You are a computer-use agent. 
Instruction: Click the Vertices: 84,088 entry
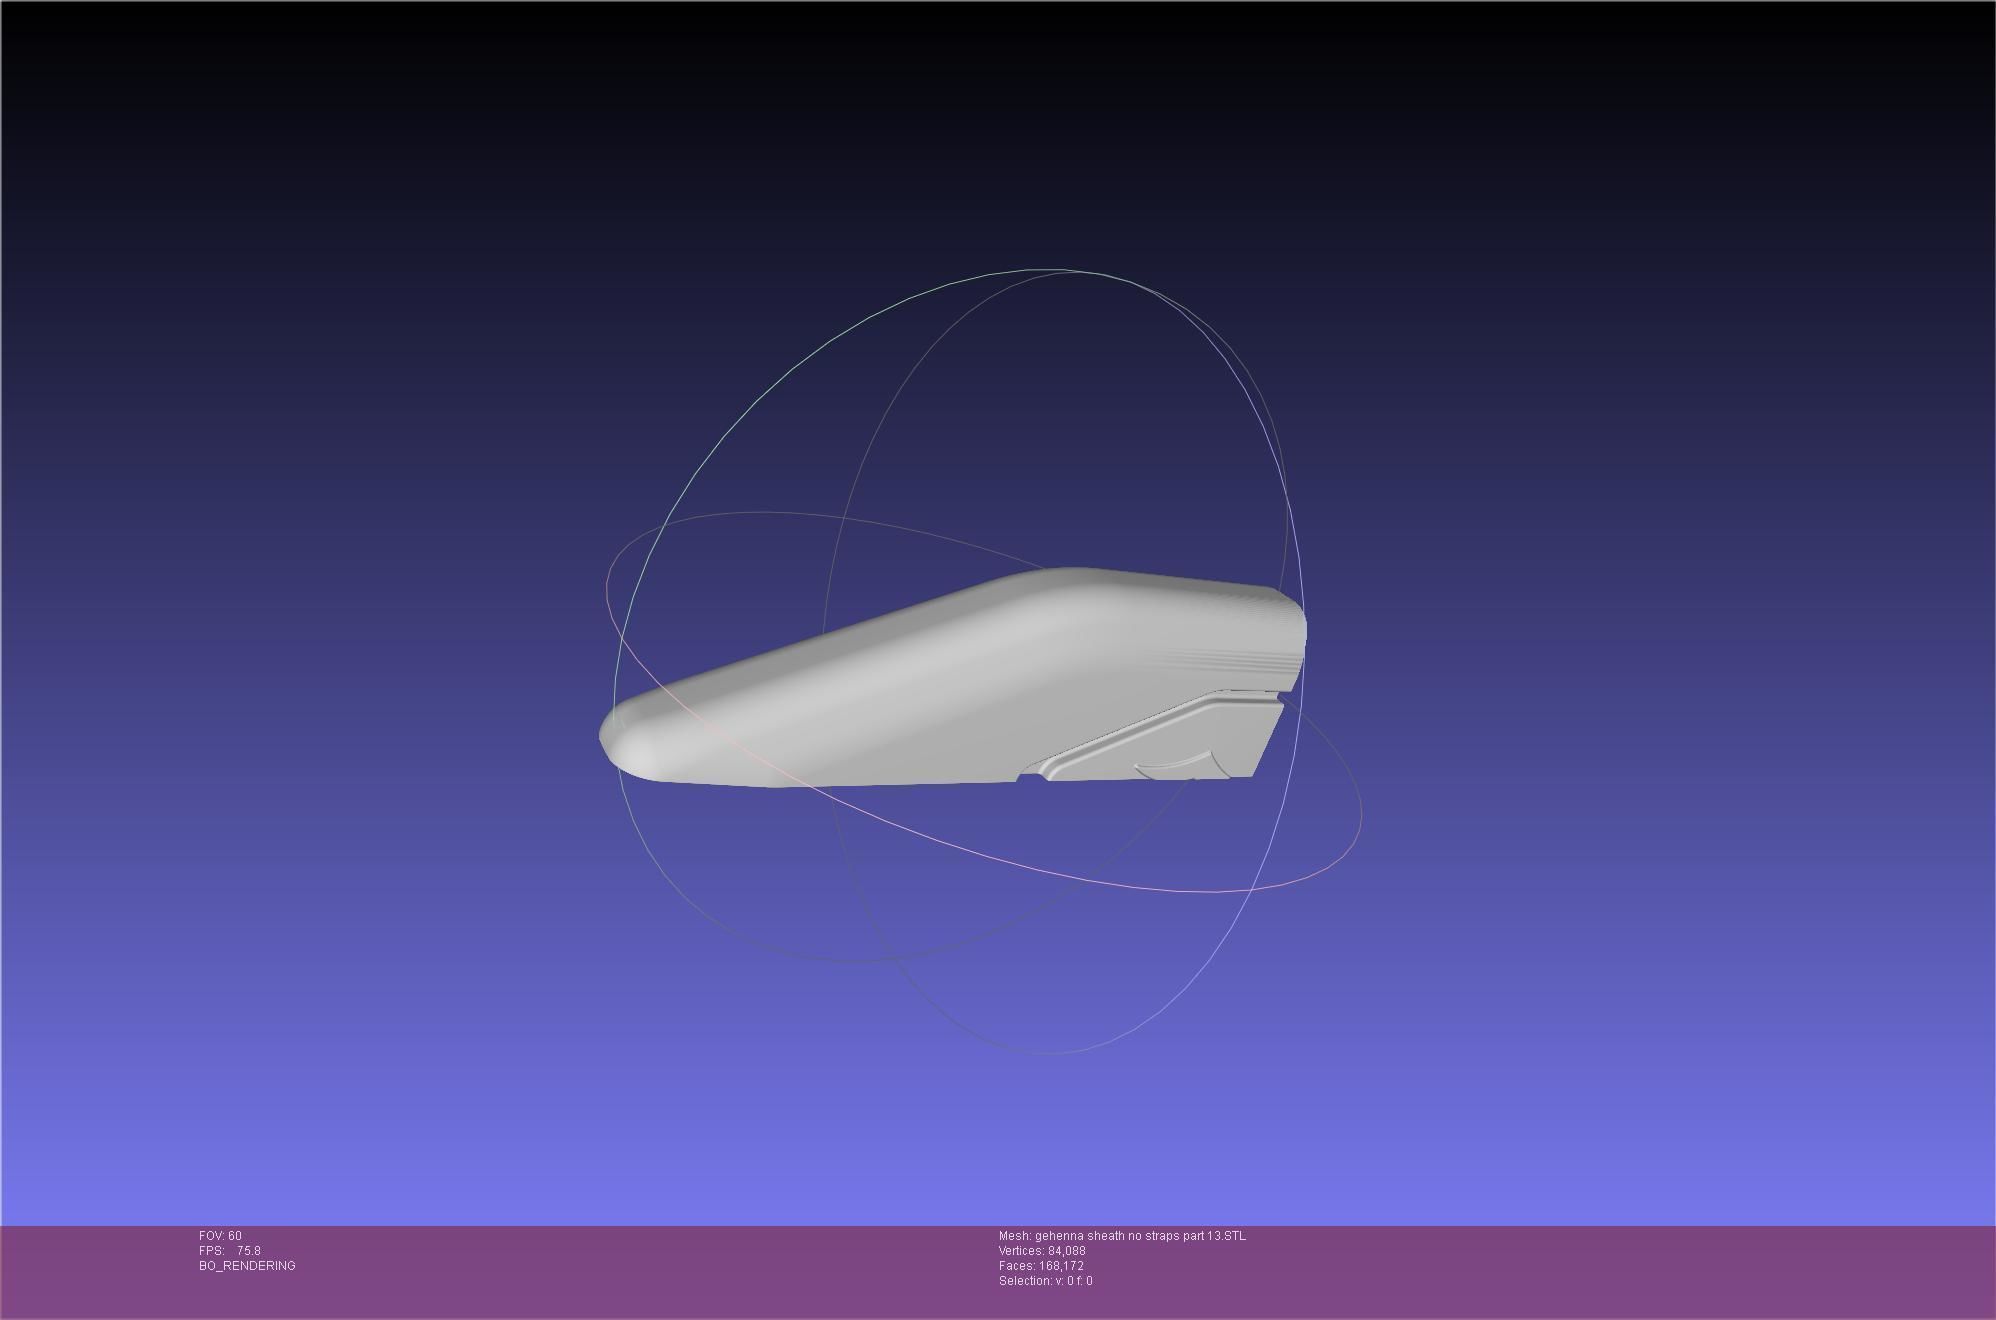click(x=1042, y=1251)
